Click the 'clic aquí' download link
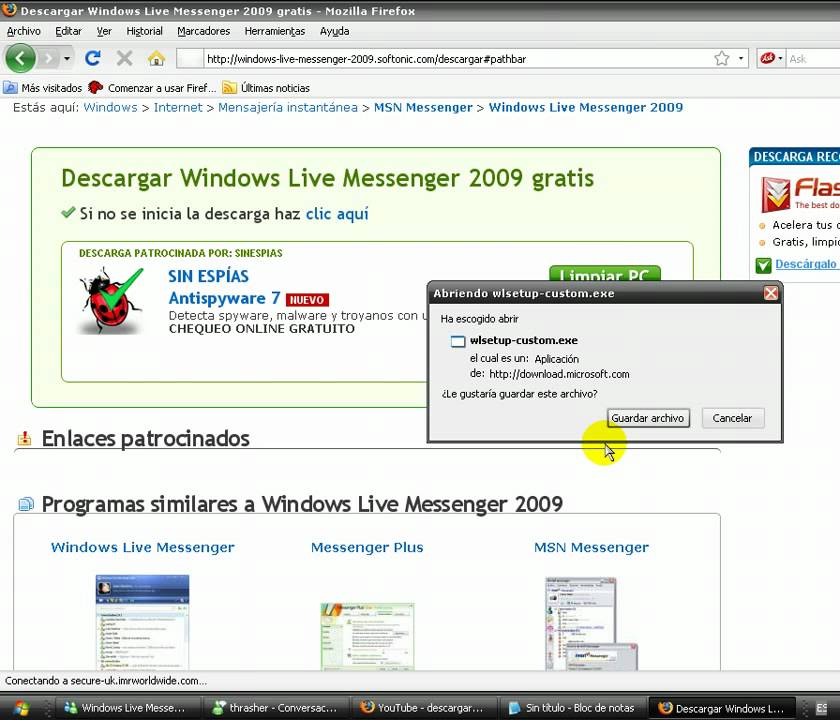The width and height of the screenshot is (840, 720). click(x=337, y=214)
